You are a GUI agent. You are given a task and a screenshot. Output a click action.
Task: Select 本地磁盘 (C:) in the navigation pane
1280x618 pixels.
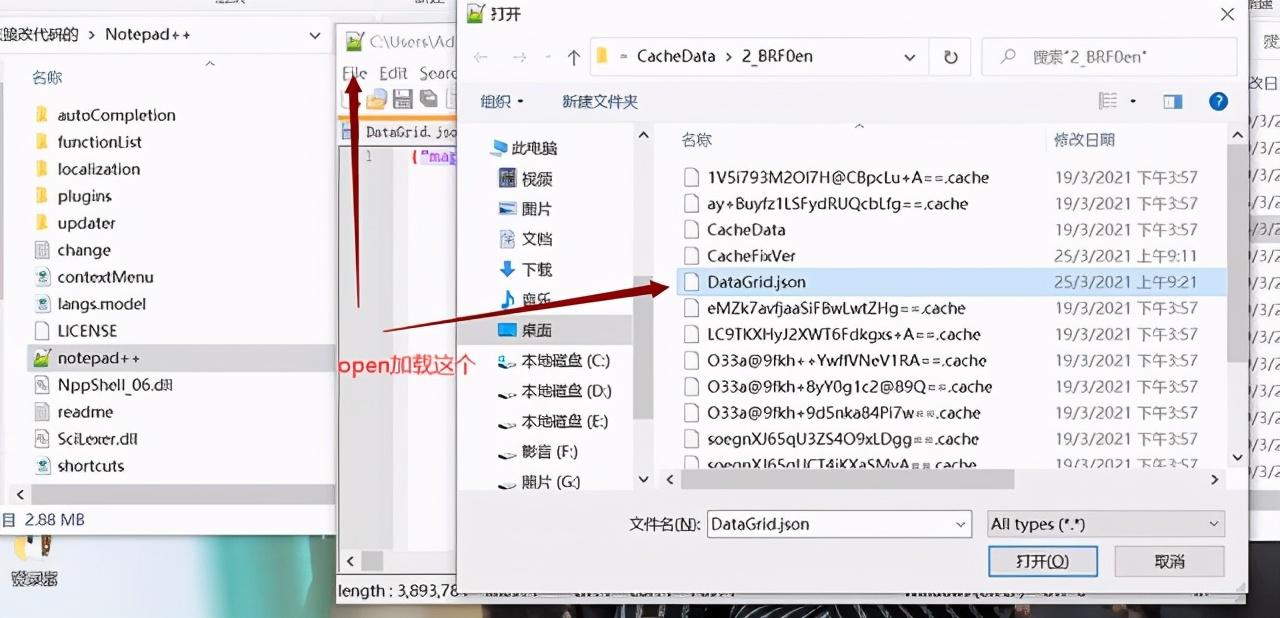coord(554,361)
